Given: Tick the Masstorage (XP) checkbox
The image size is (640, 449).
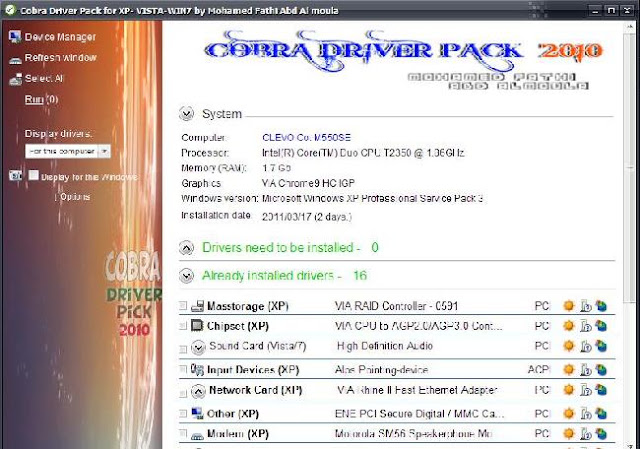Looking at the screenshot, I should click(x=183, y=305).
